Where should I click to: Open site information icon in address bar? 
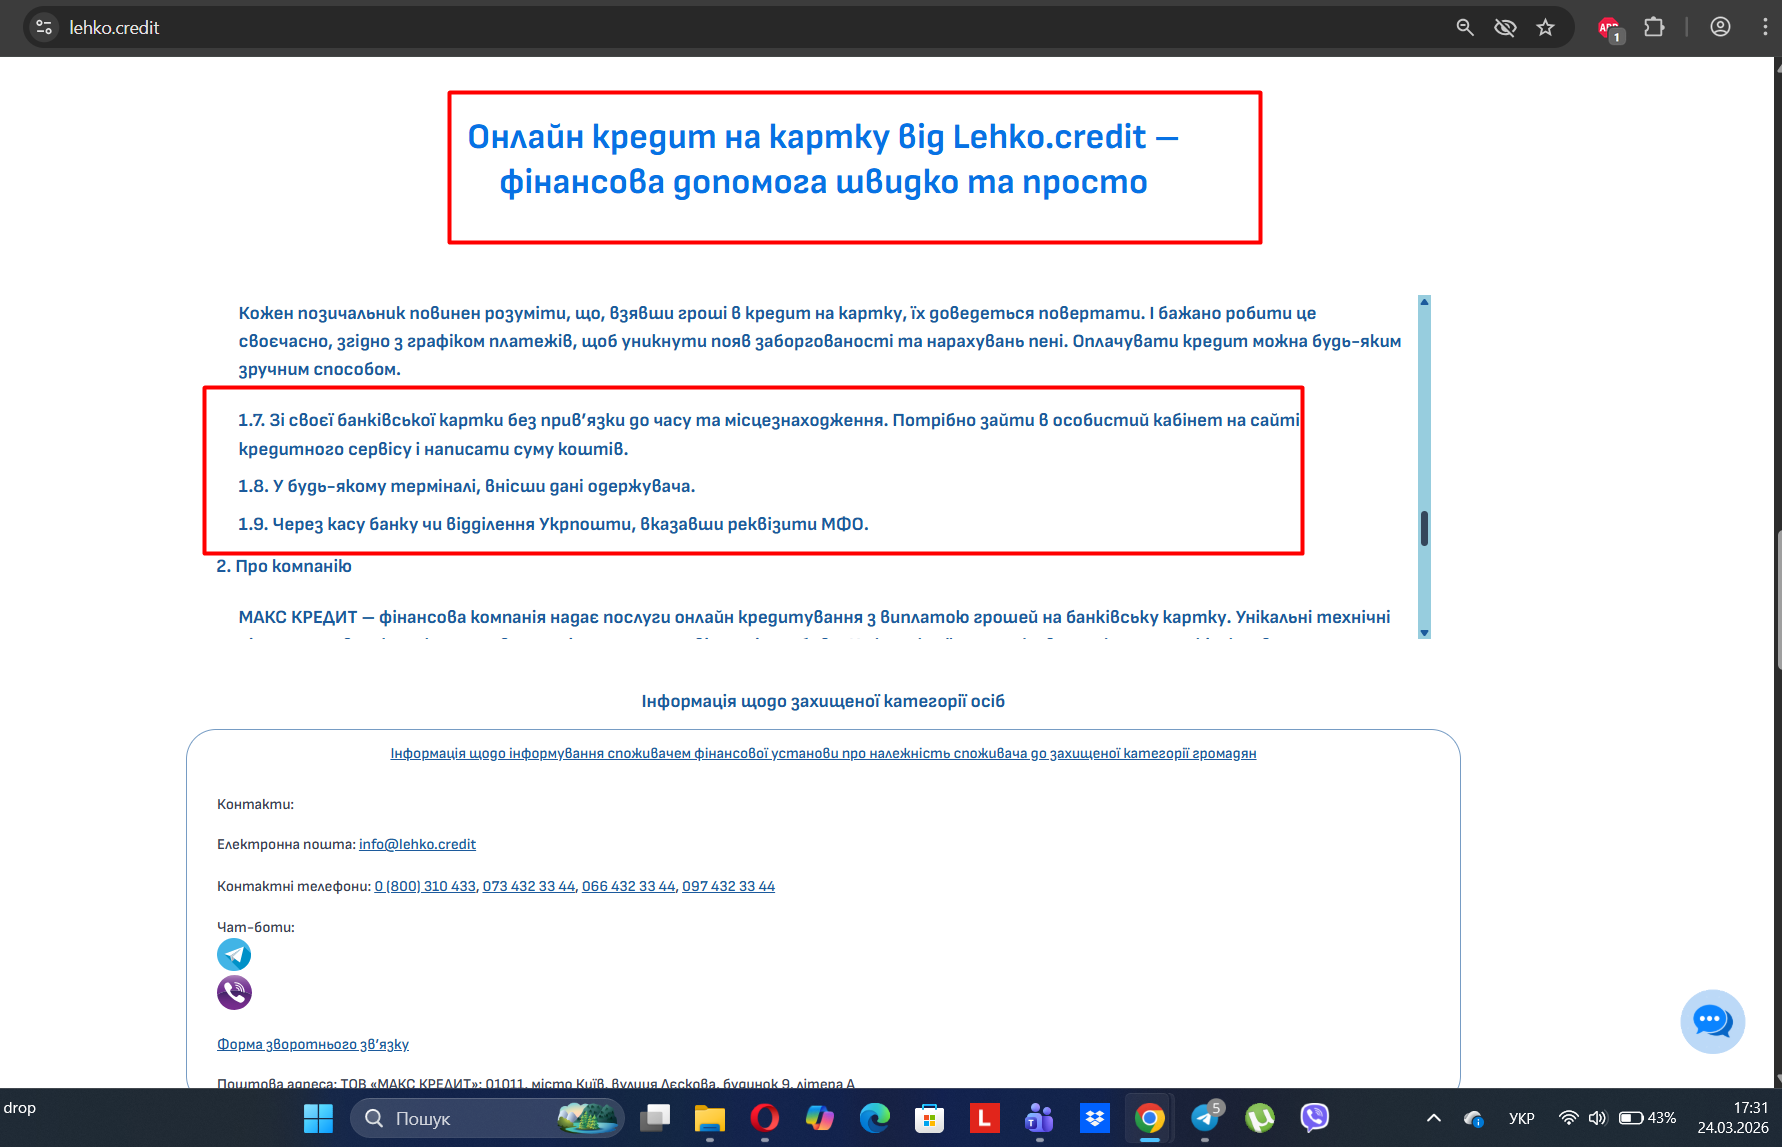coord(44,27)
